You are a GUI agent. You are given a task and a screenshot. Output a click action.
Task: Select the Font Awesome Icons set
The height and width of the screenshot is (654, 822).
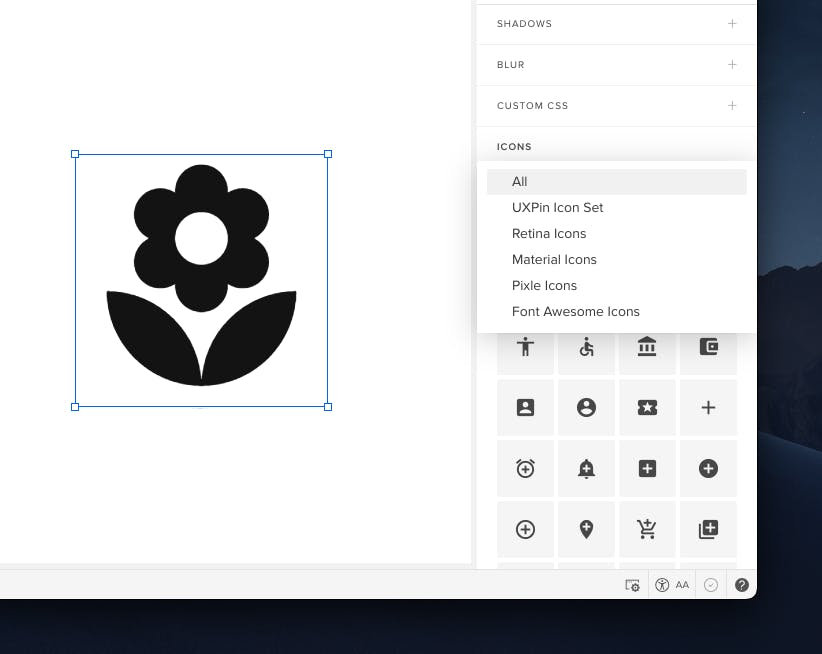tap(576, 311)
